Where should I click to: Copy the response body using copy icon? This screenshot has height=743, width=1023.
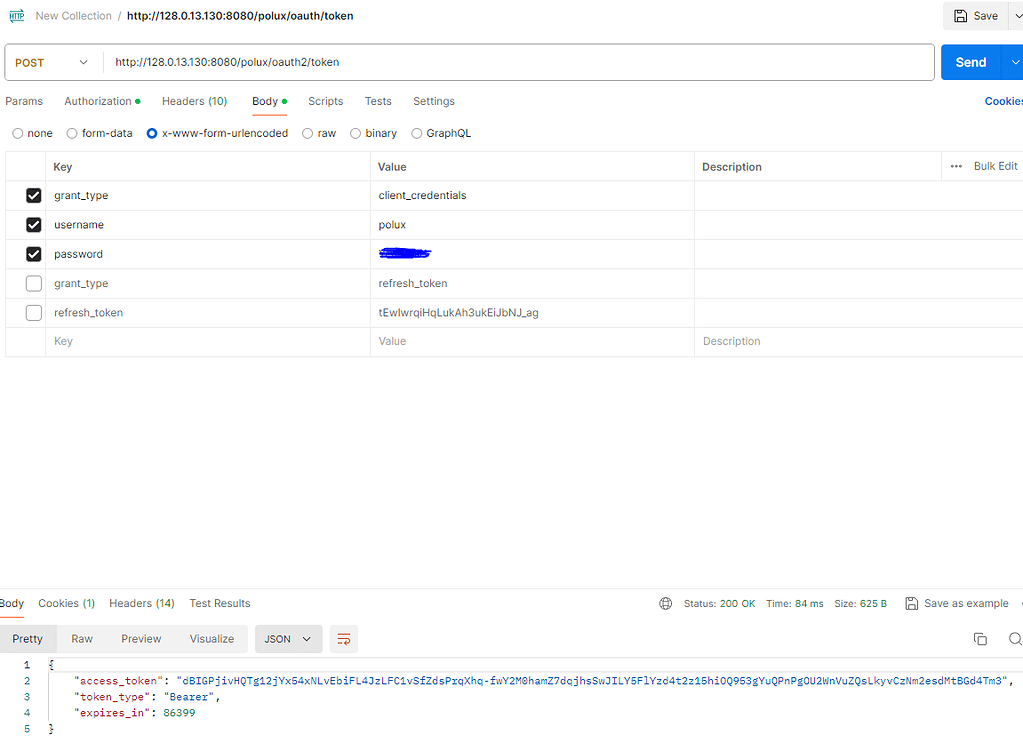980,638
